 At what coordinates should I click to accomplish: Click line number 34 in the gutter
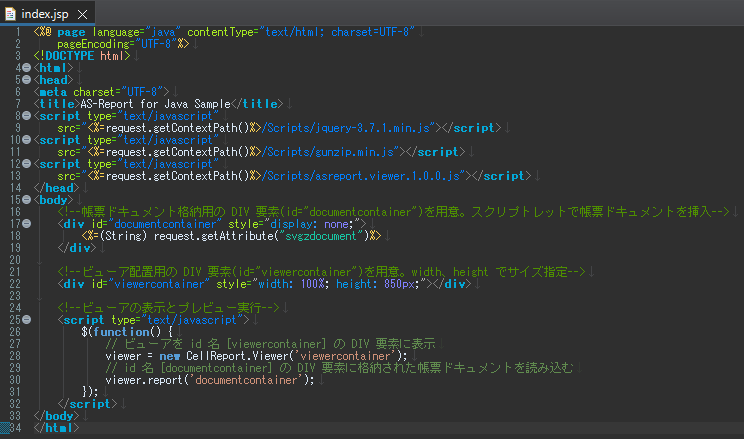(16, 428)
